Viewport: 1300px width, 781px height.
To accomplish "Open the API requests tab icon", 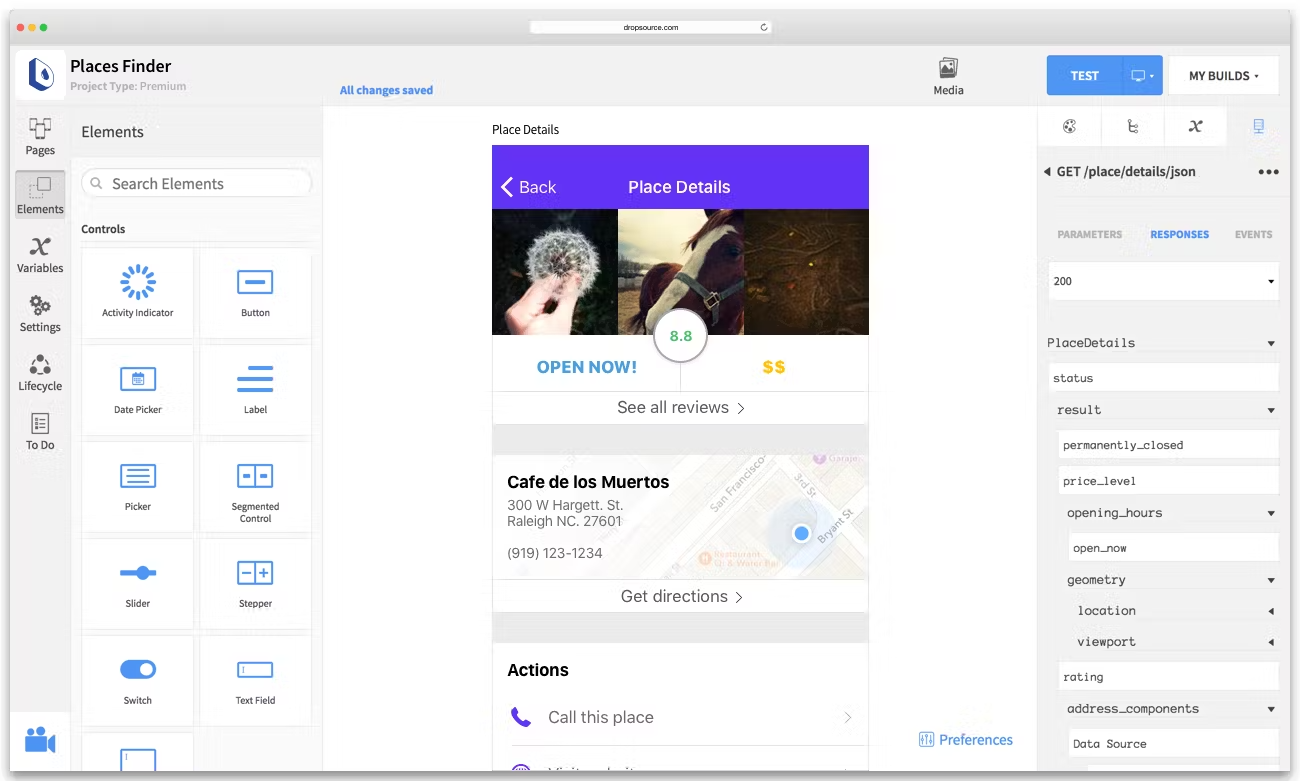I will 1258,126.
